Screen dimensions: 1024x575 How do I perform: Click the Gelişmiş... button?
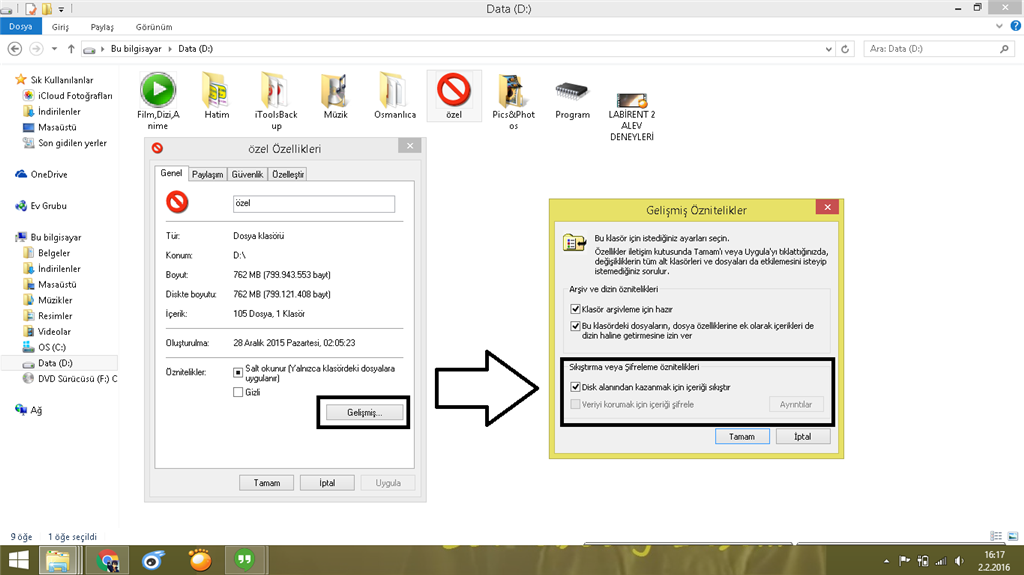[x=363, y=412]
